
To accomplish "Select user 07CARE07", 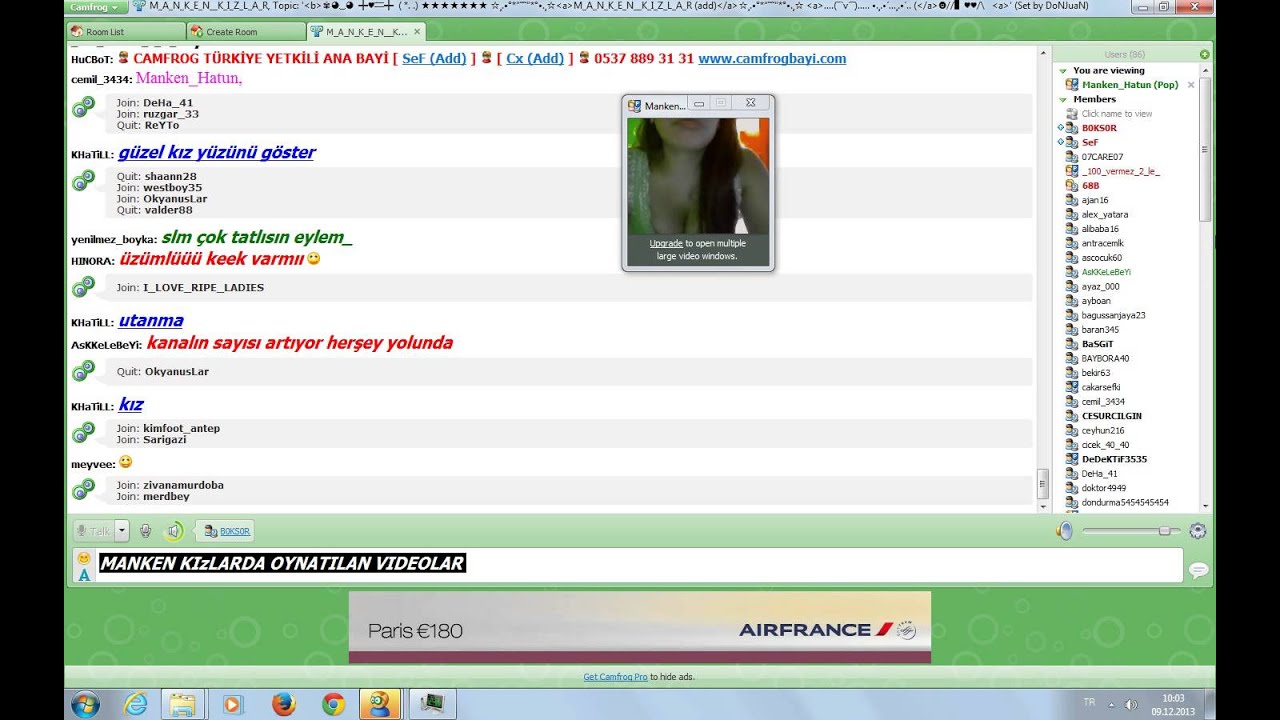I will (1102, 157).
